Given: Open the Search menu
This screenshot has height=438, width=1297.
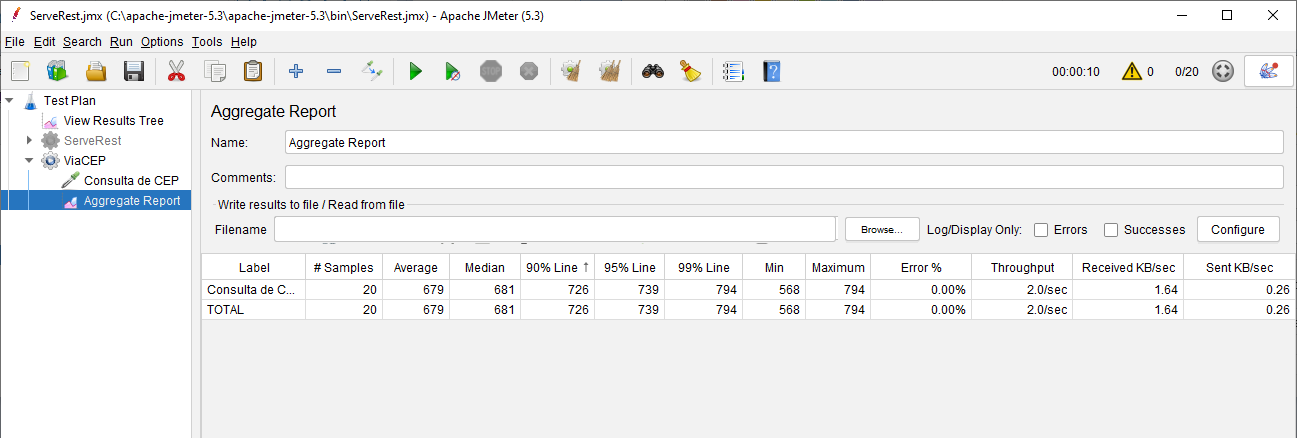Looking at the screenshot, I should [82, 42].
